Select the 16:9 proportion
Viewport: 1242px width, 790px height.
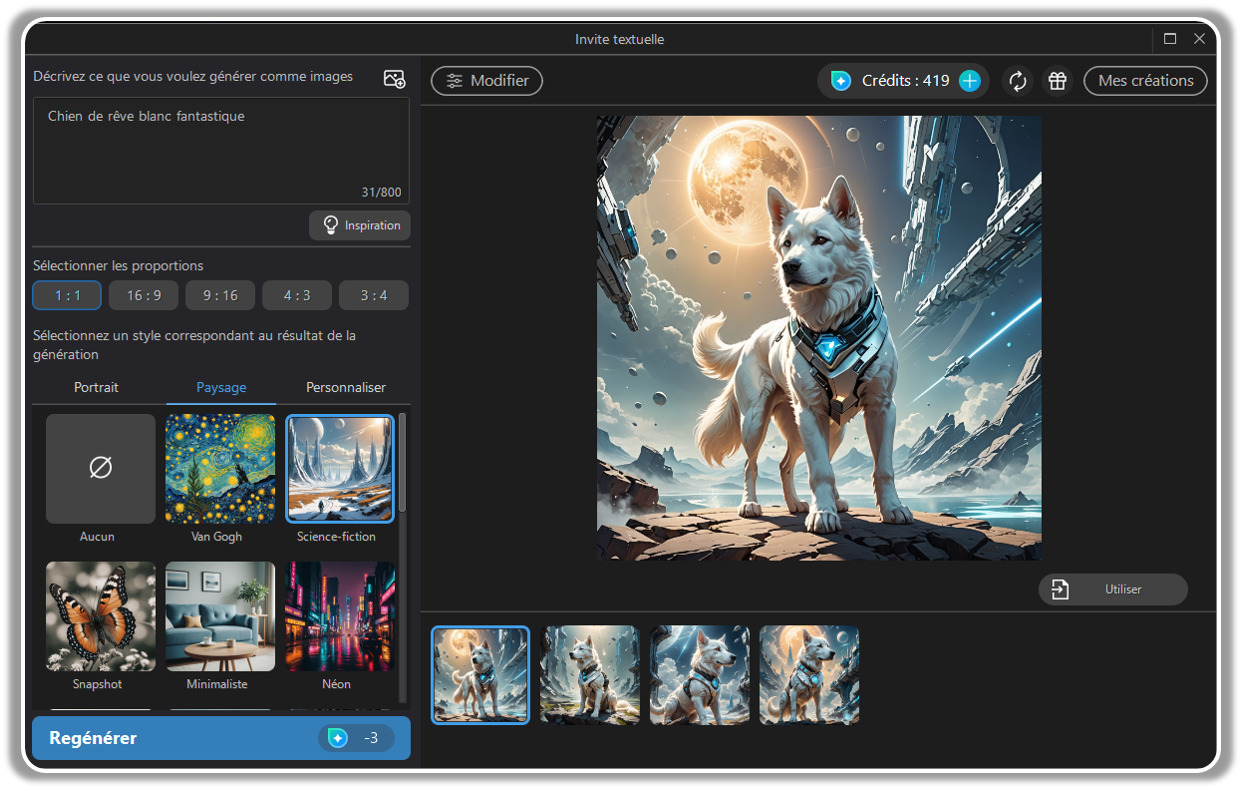coord(144,295)
